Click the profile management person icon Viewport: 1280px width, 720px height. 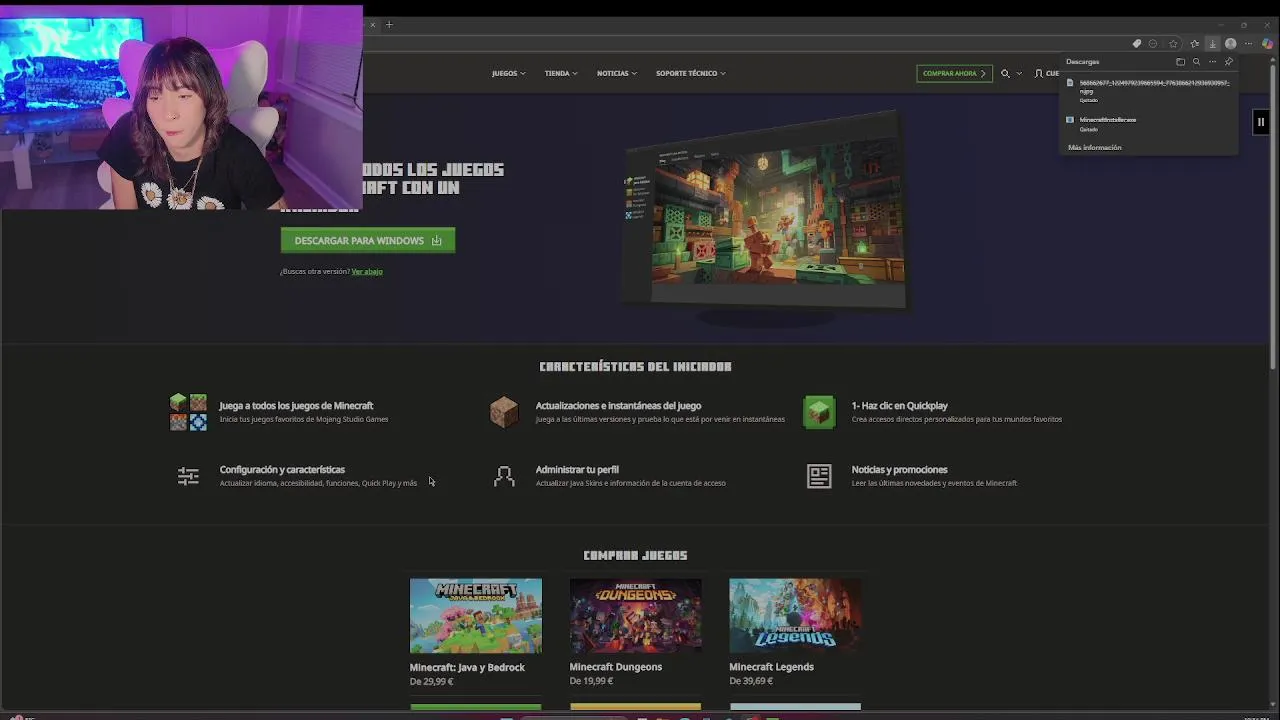[504, 476]
